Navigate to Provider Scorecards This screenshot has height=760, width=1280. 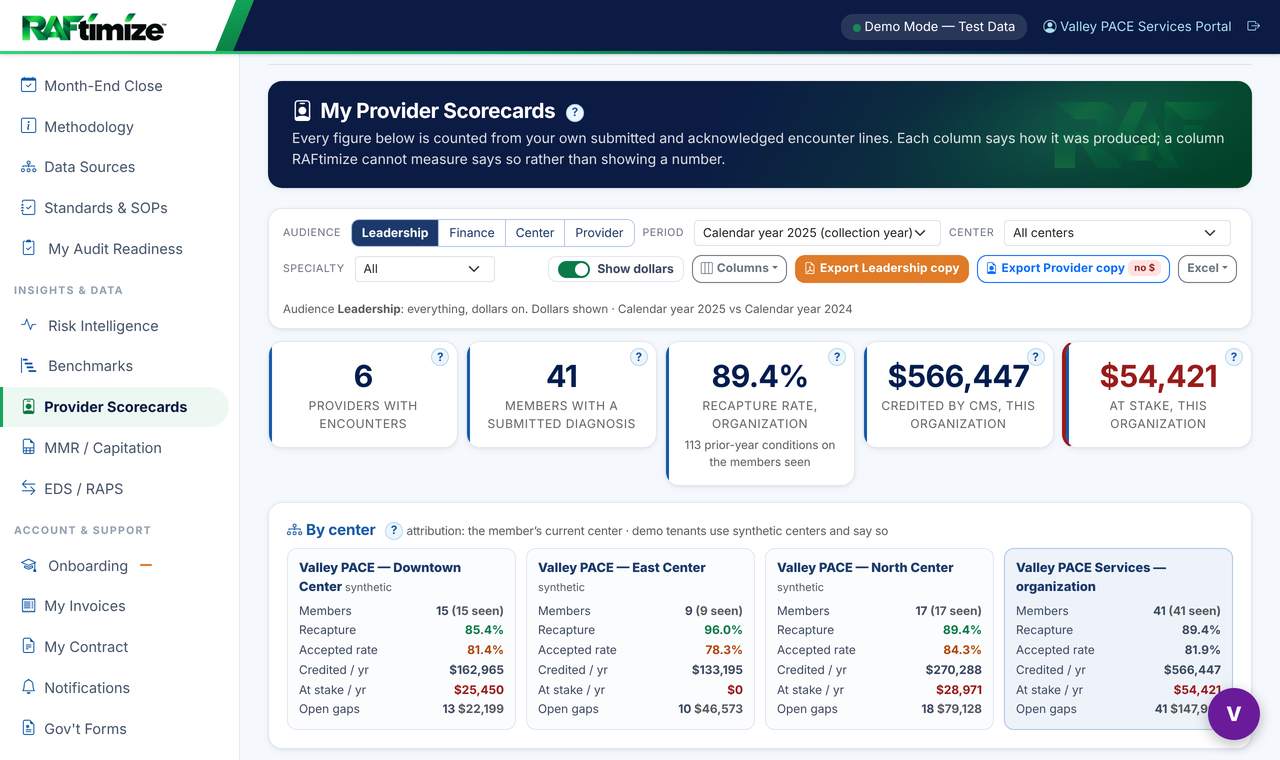(114, 407)
